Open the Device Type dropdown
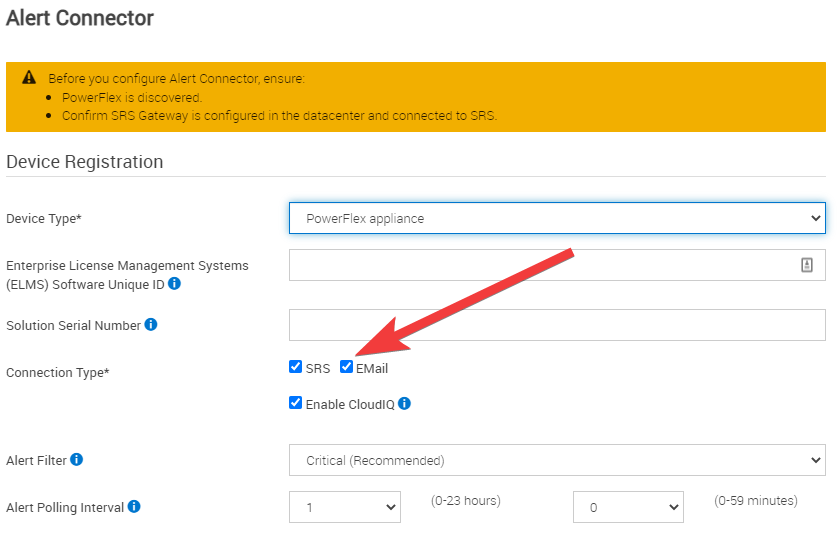 (x=557, y=218)
